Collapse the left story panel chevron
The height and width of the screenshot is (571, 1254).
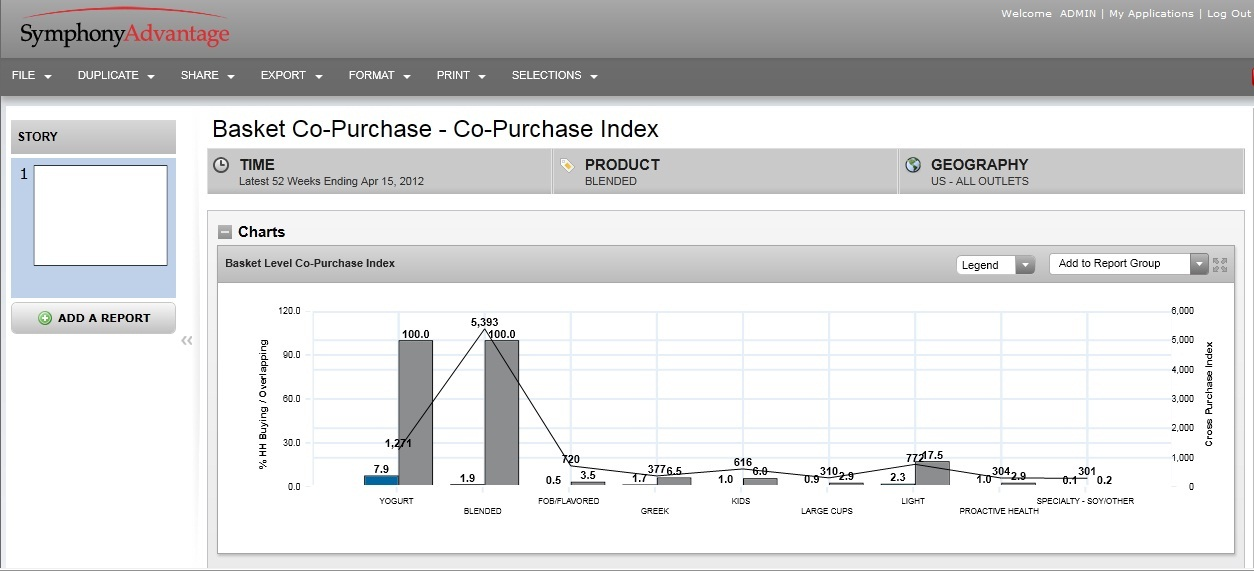187,341
